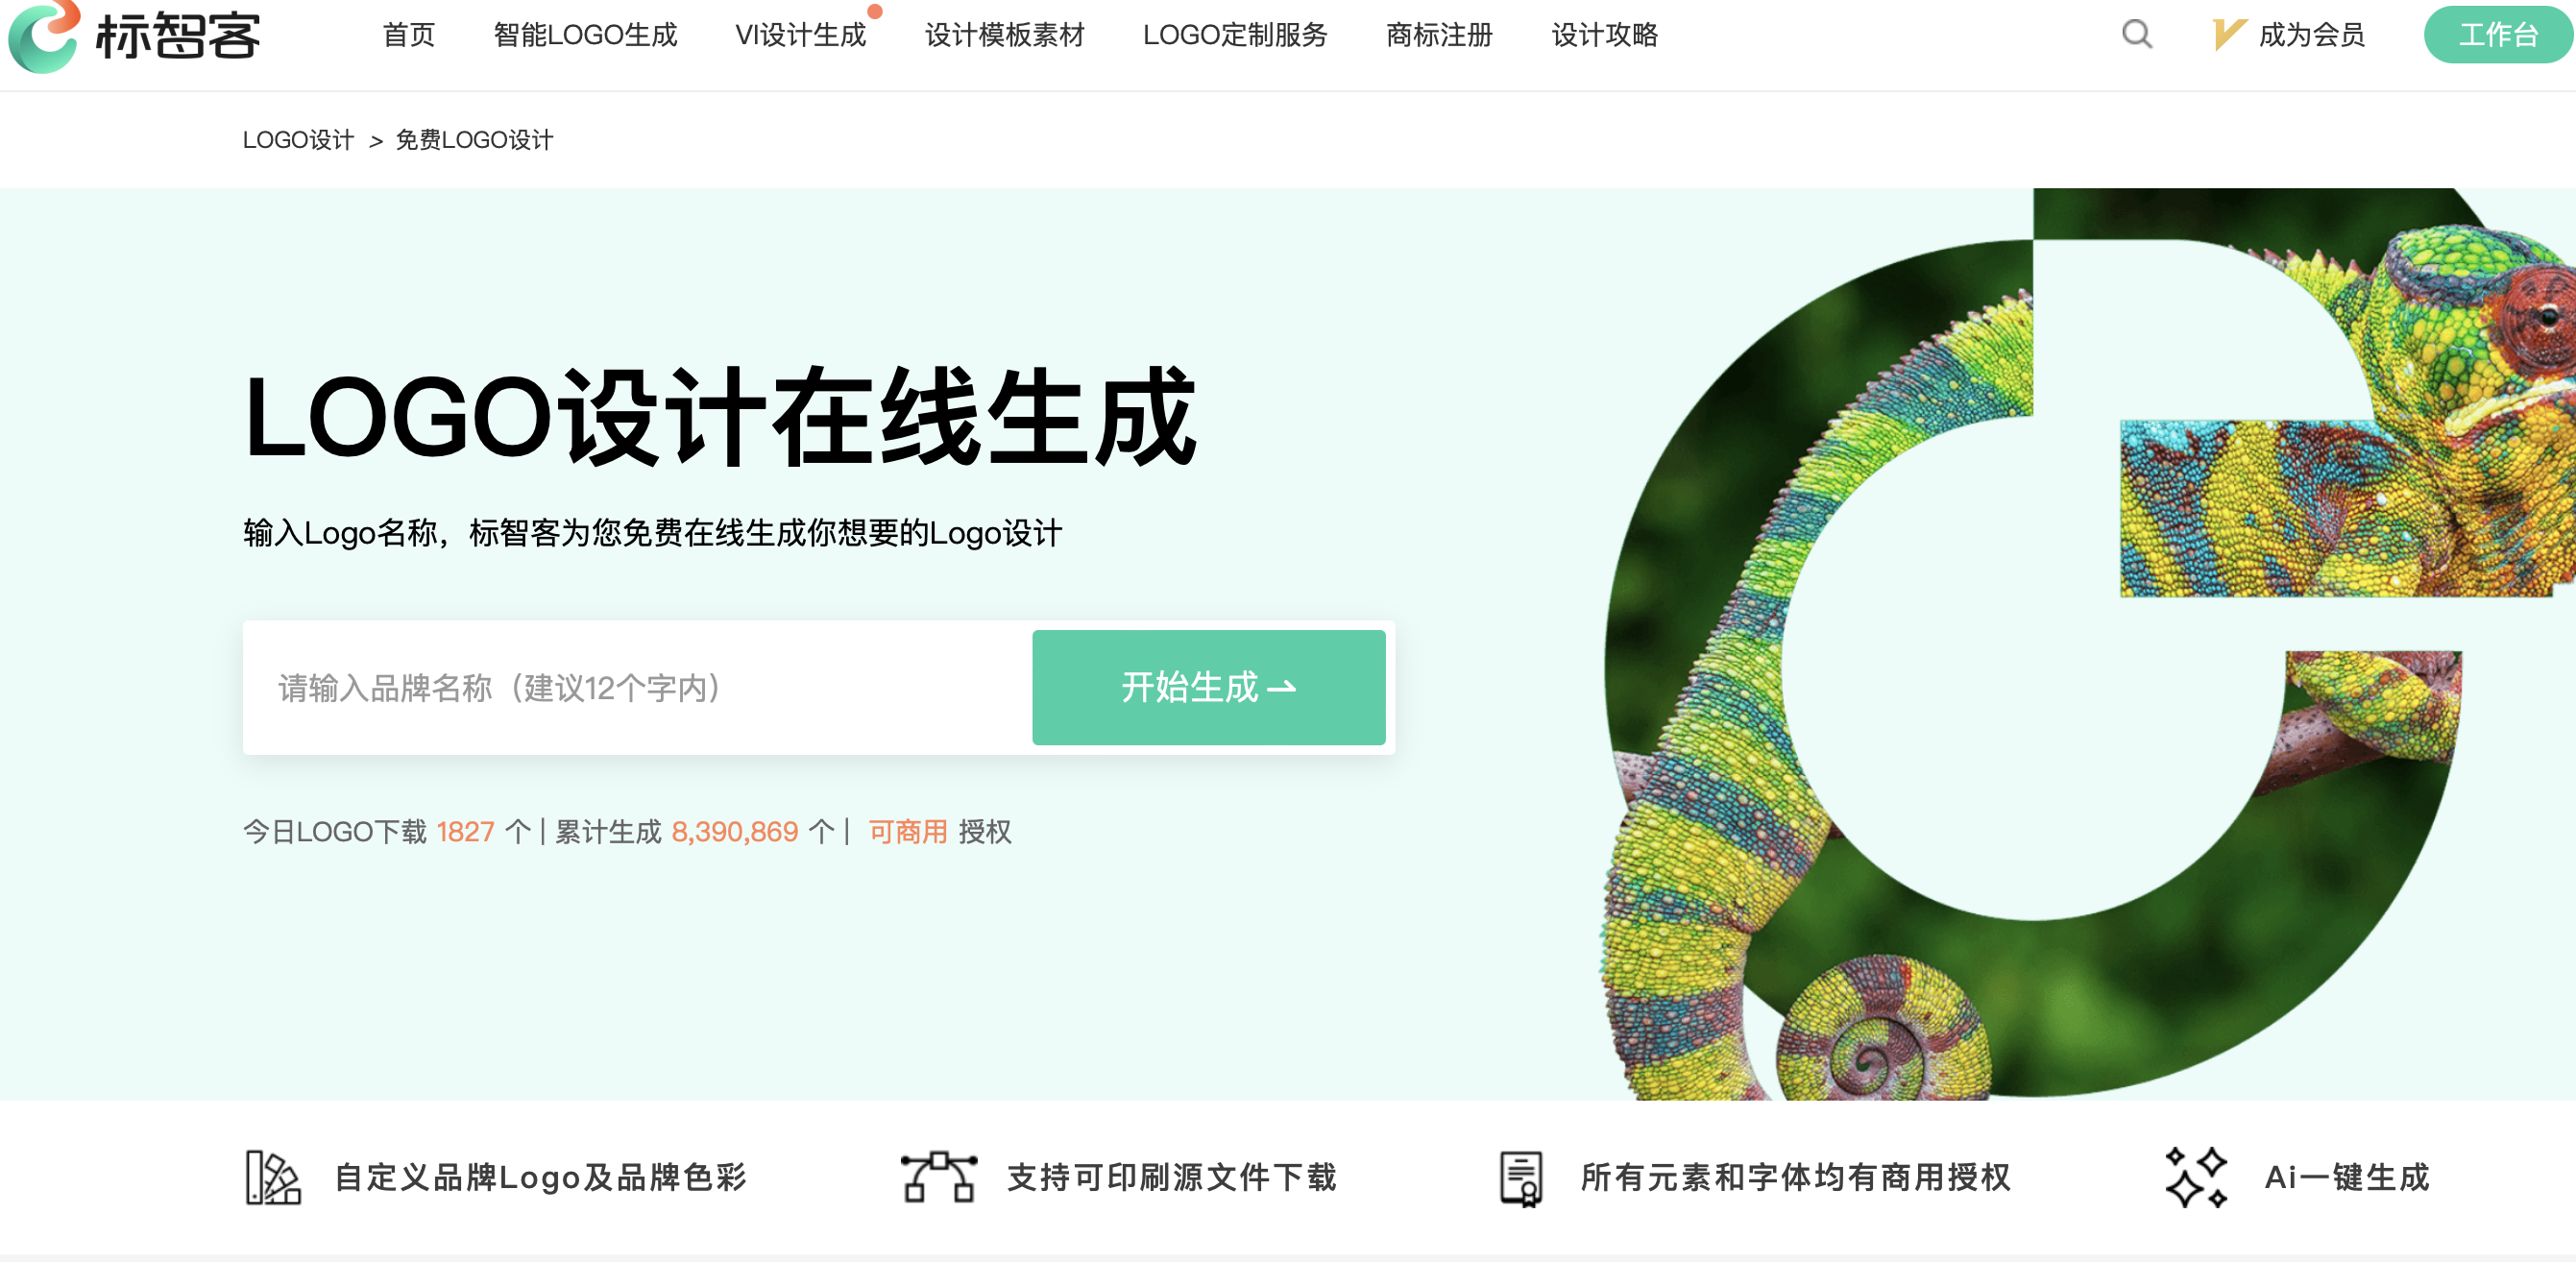This screenshot has width=2576, height=1262.
Task: Click the orange dot badge on VI设计生成
Action: tap(874, 12)
